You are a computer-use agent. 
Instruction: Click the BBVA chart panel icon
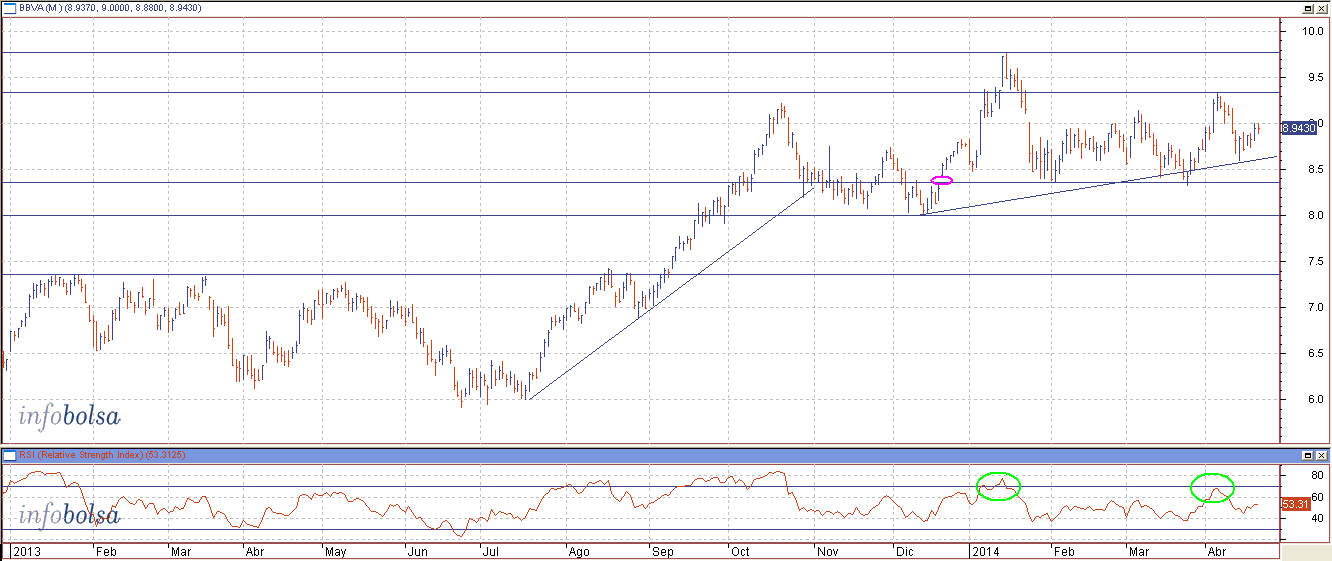(x=9, y=7)
